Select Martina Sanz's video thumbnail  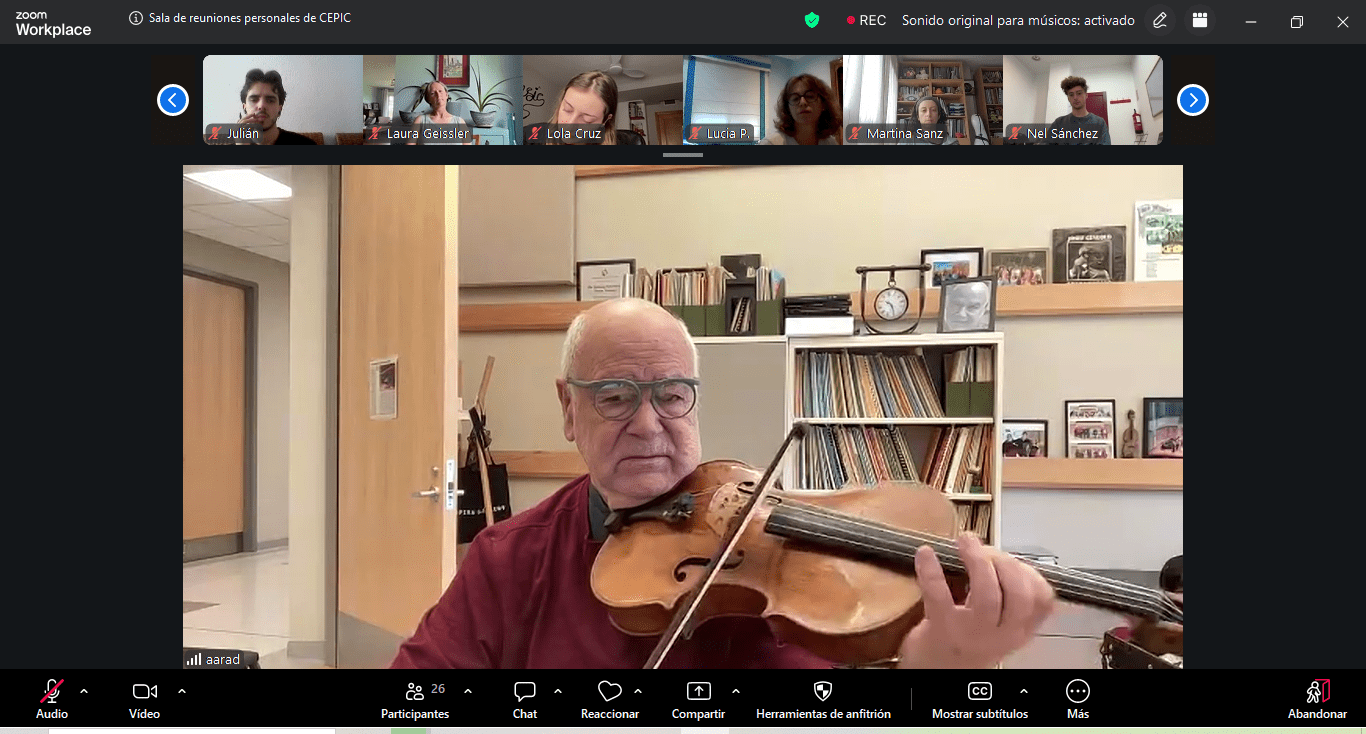pos(923,100)
